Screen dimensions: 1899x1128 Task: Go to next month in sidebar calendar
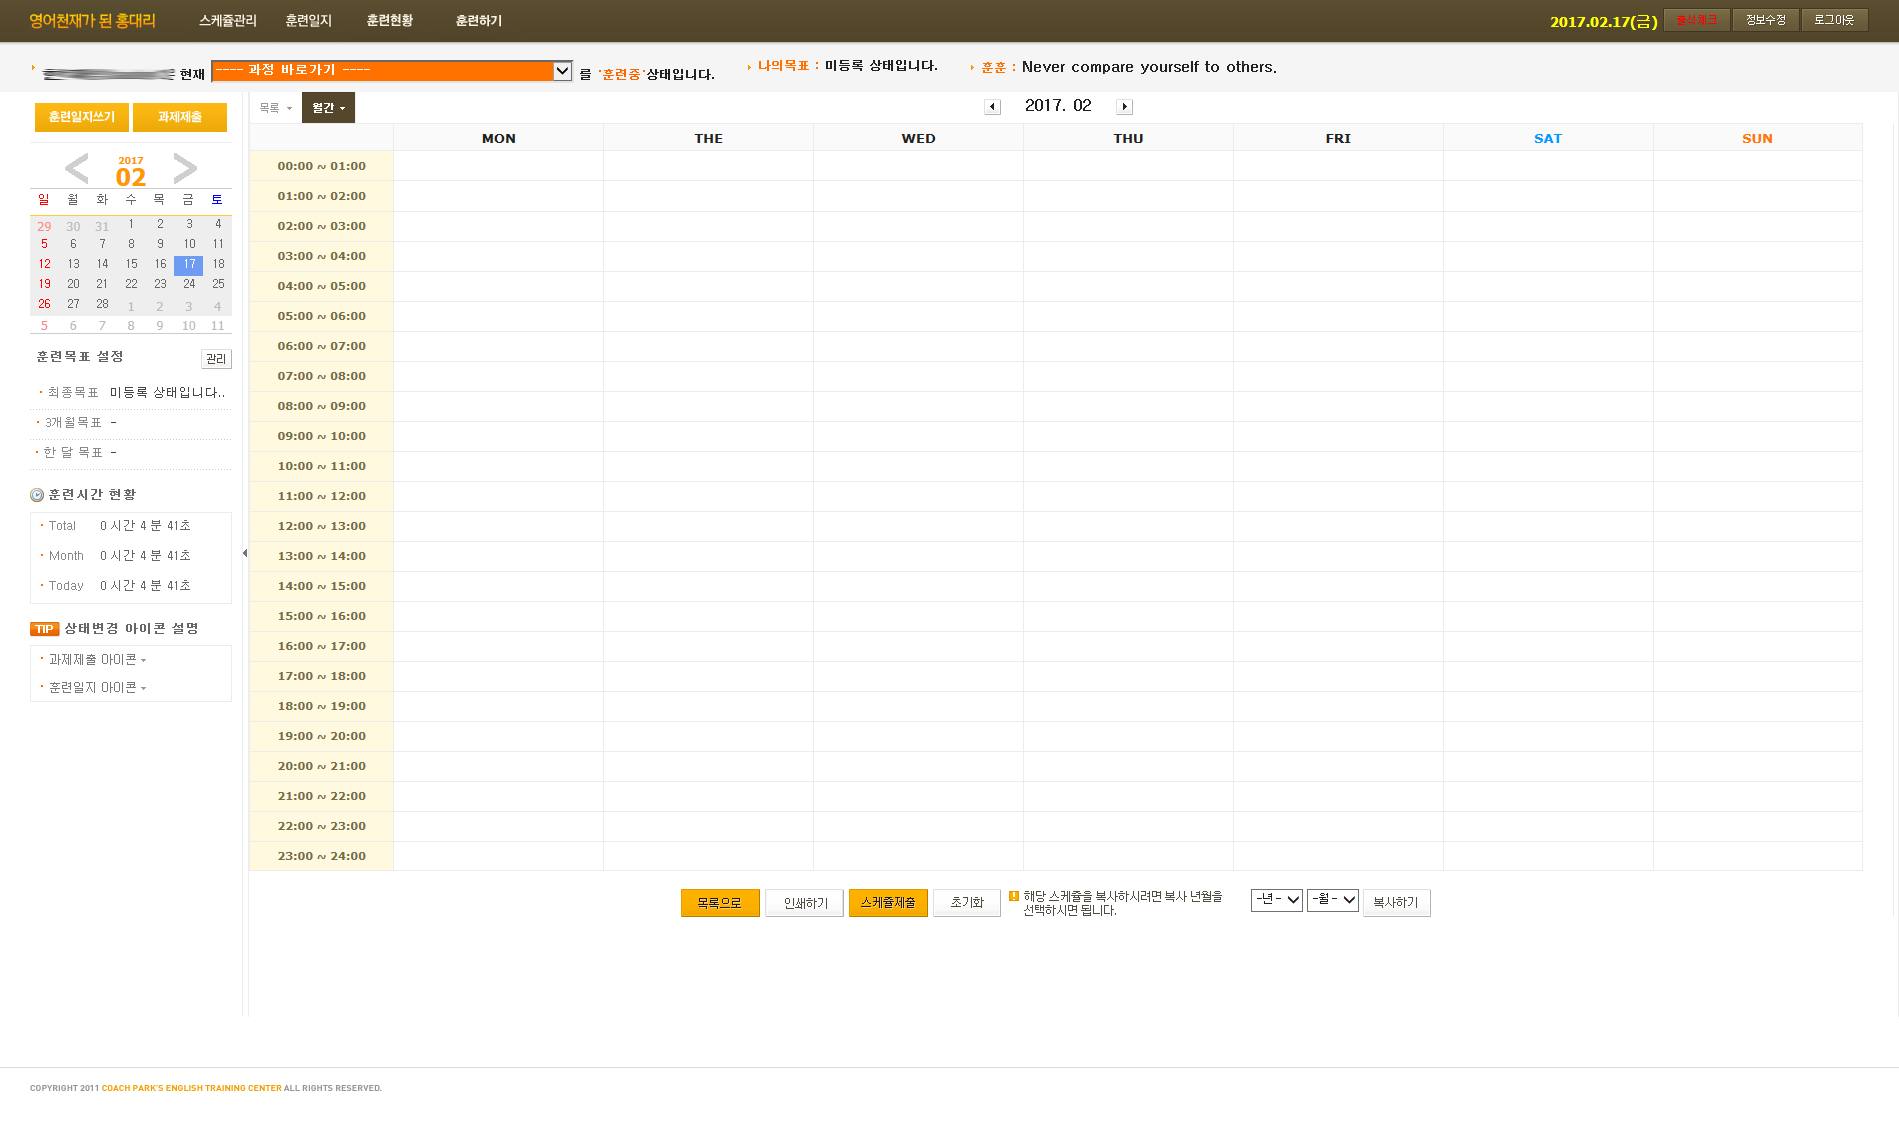[185, 168]
